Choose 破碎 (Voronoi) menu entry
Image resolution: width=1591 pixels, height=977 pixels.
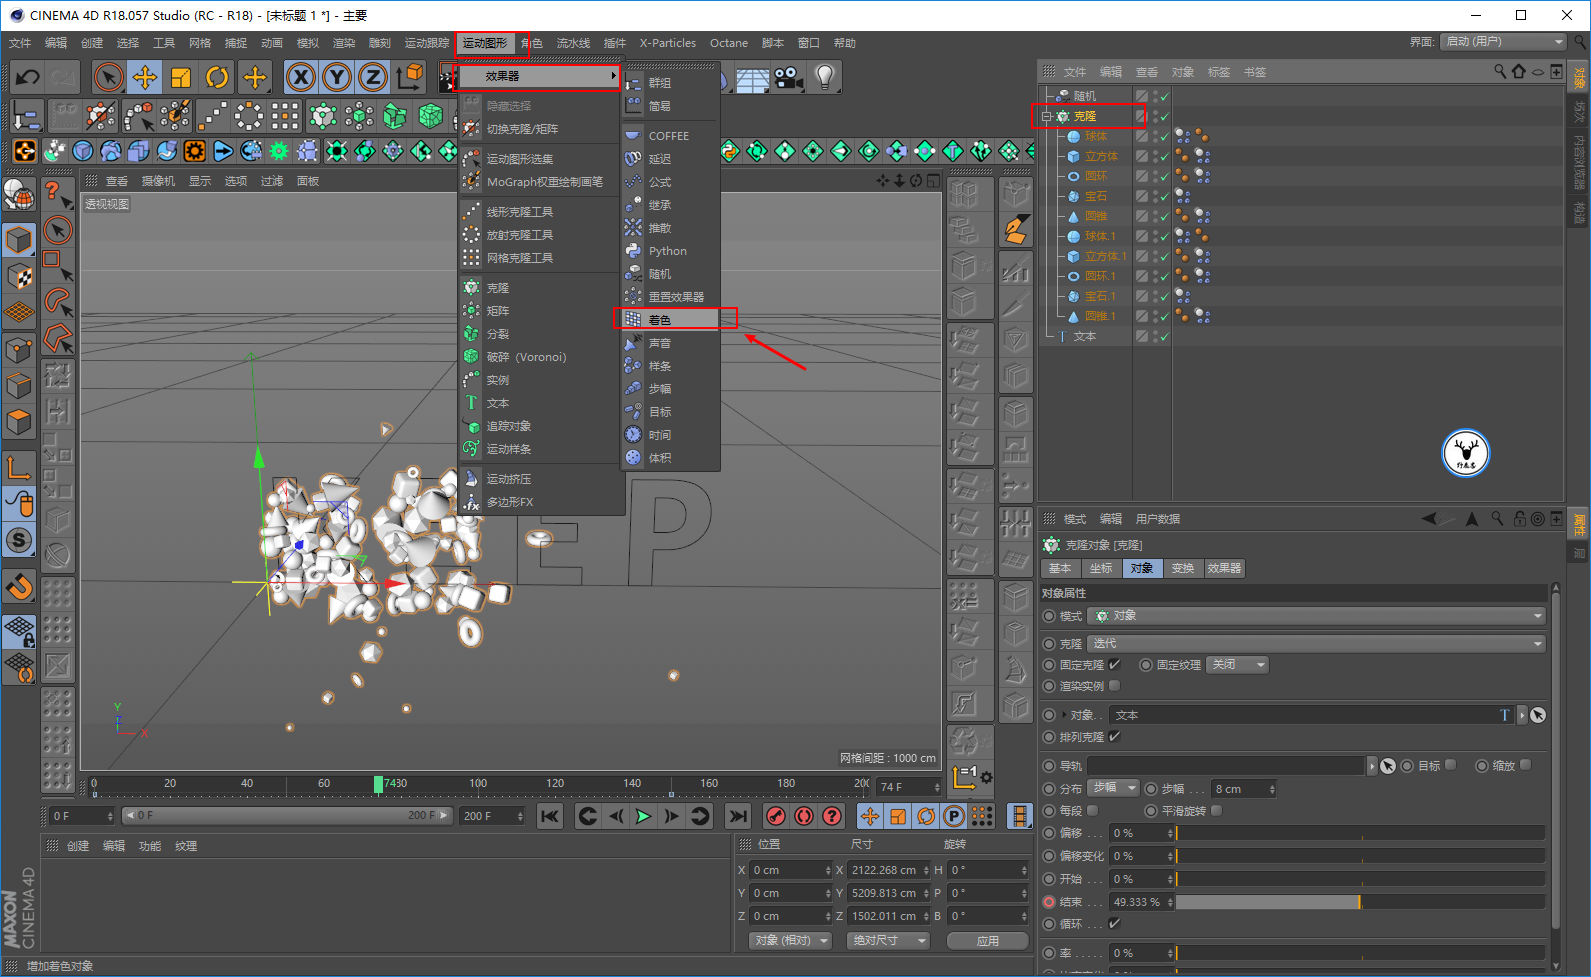pos(526,357)
